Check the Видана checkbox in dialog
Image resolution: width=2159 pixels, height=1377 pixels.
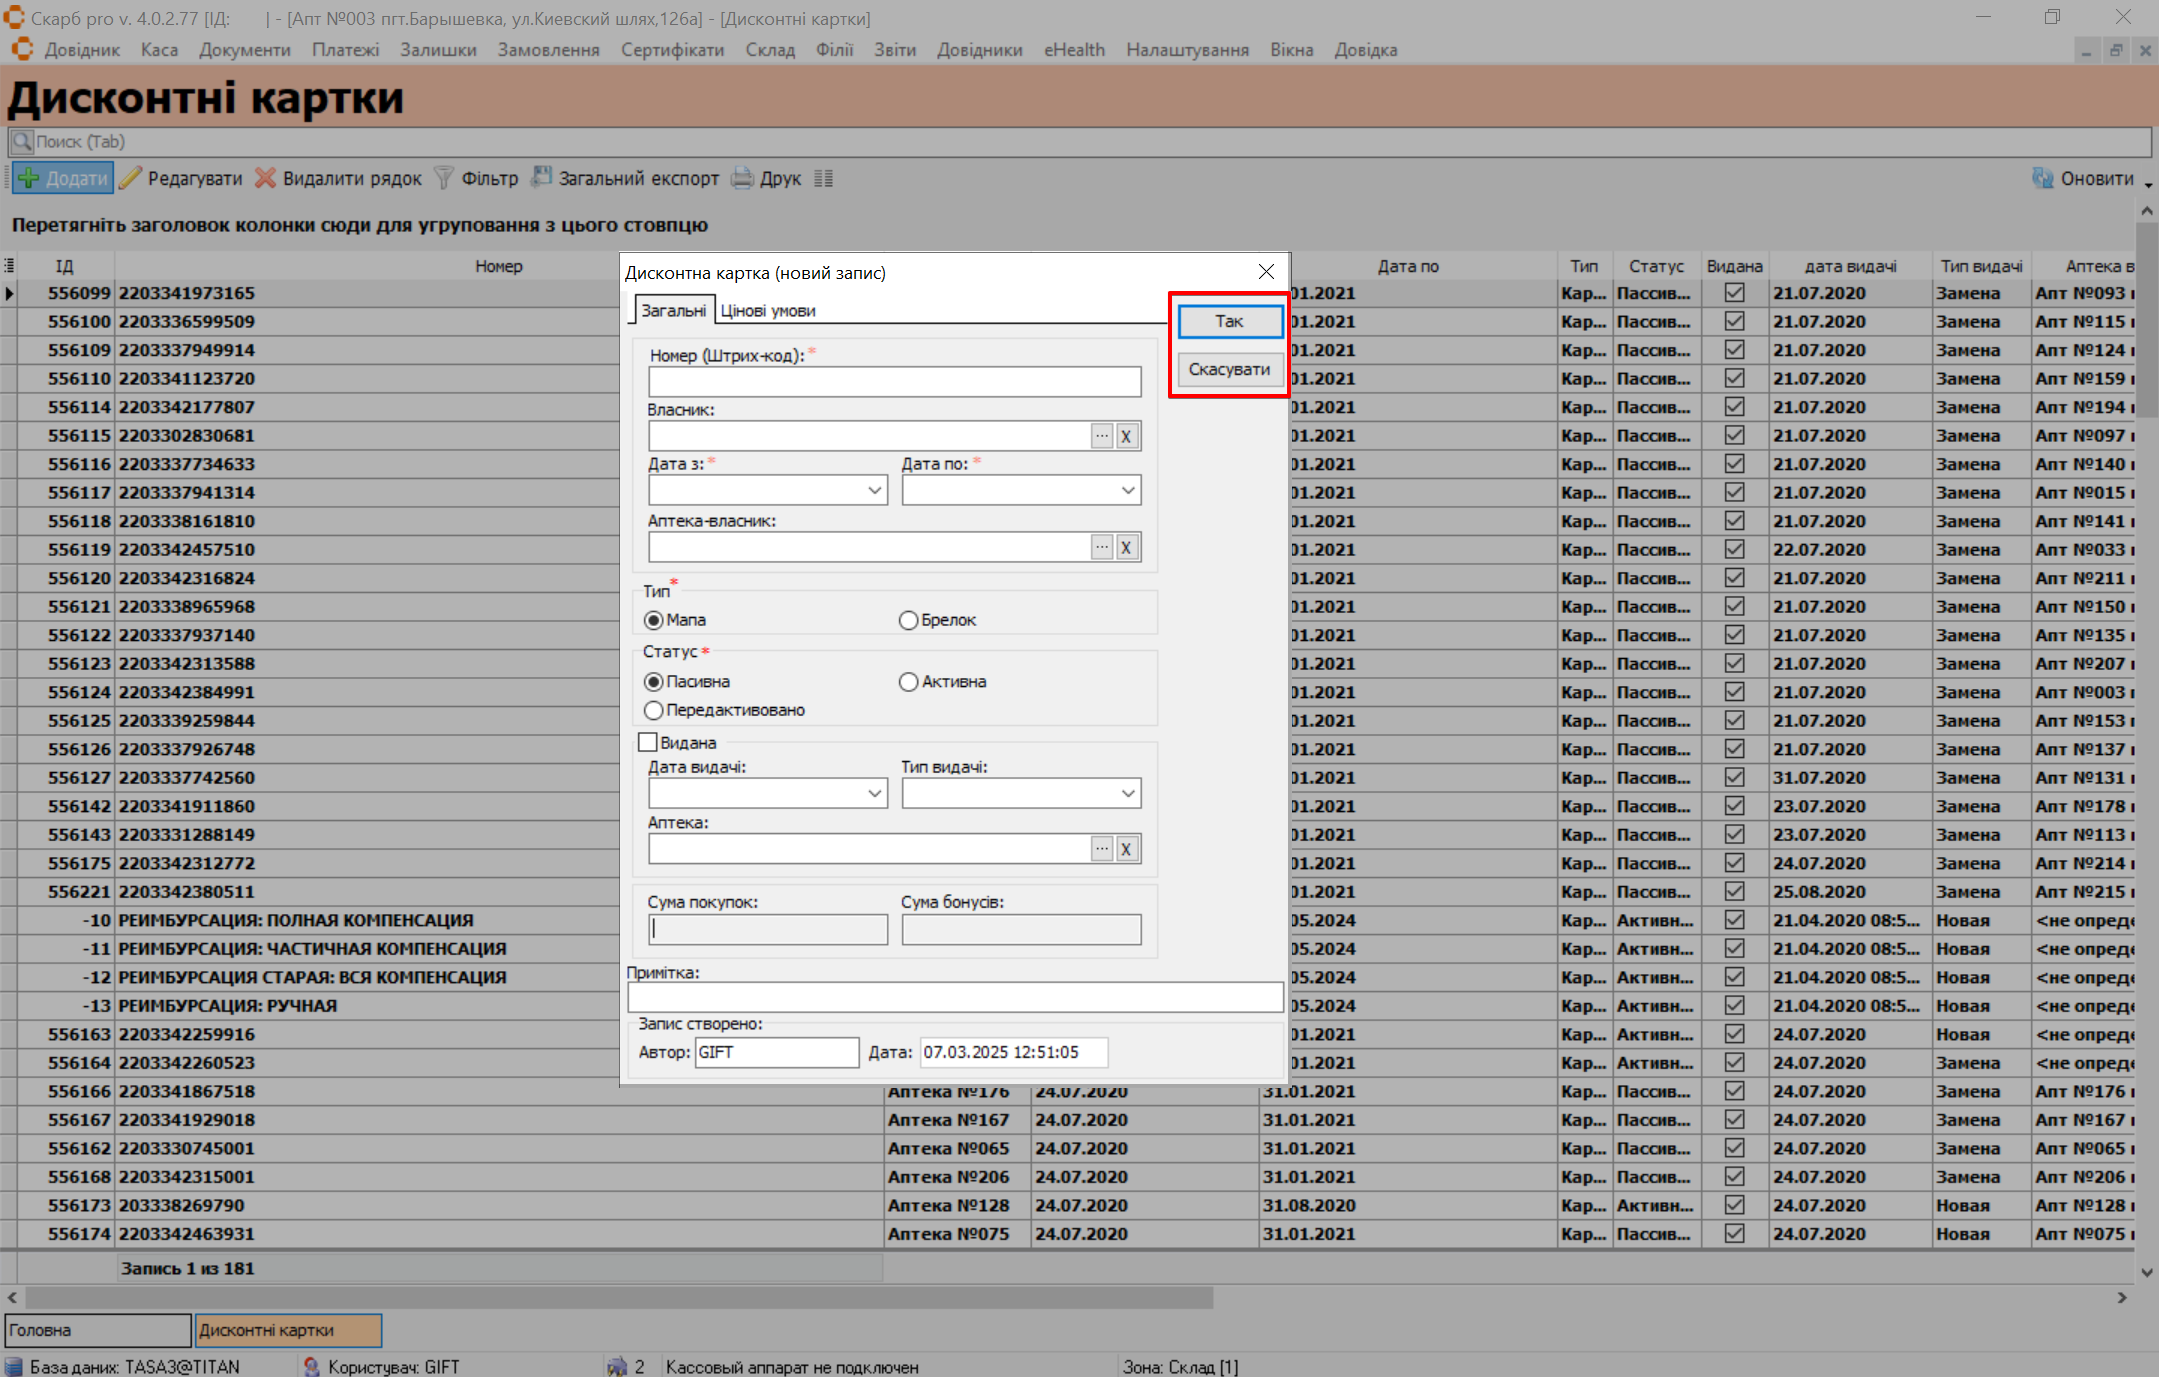[x=648, y=742]
